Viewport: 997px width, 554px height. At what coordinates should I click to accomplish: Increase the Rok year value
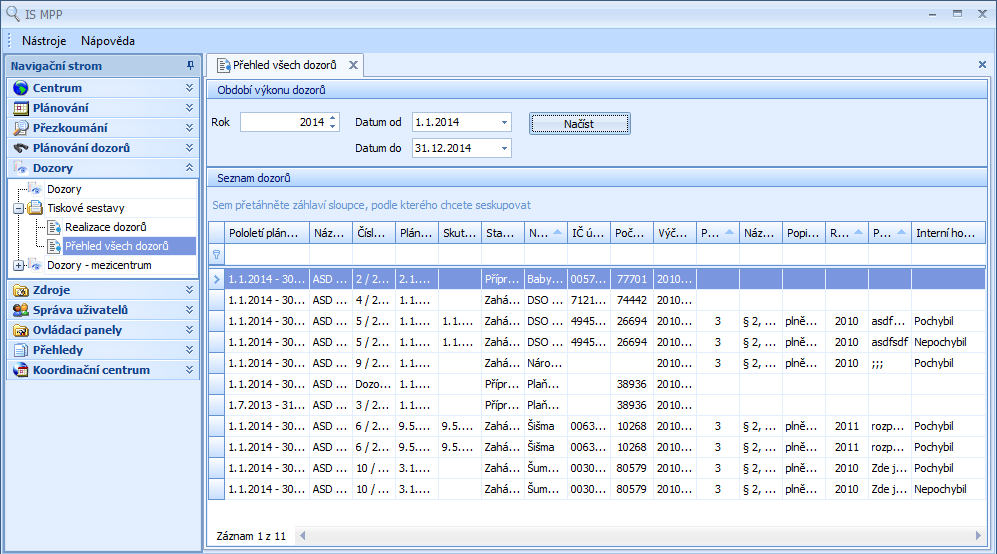(333, 118)
